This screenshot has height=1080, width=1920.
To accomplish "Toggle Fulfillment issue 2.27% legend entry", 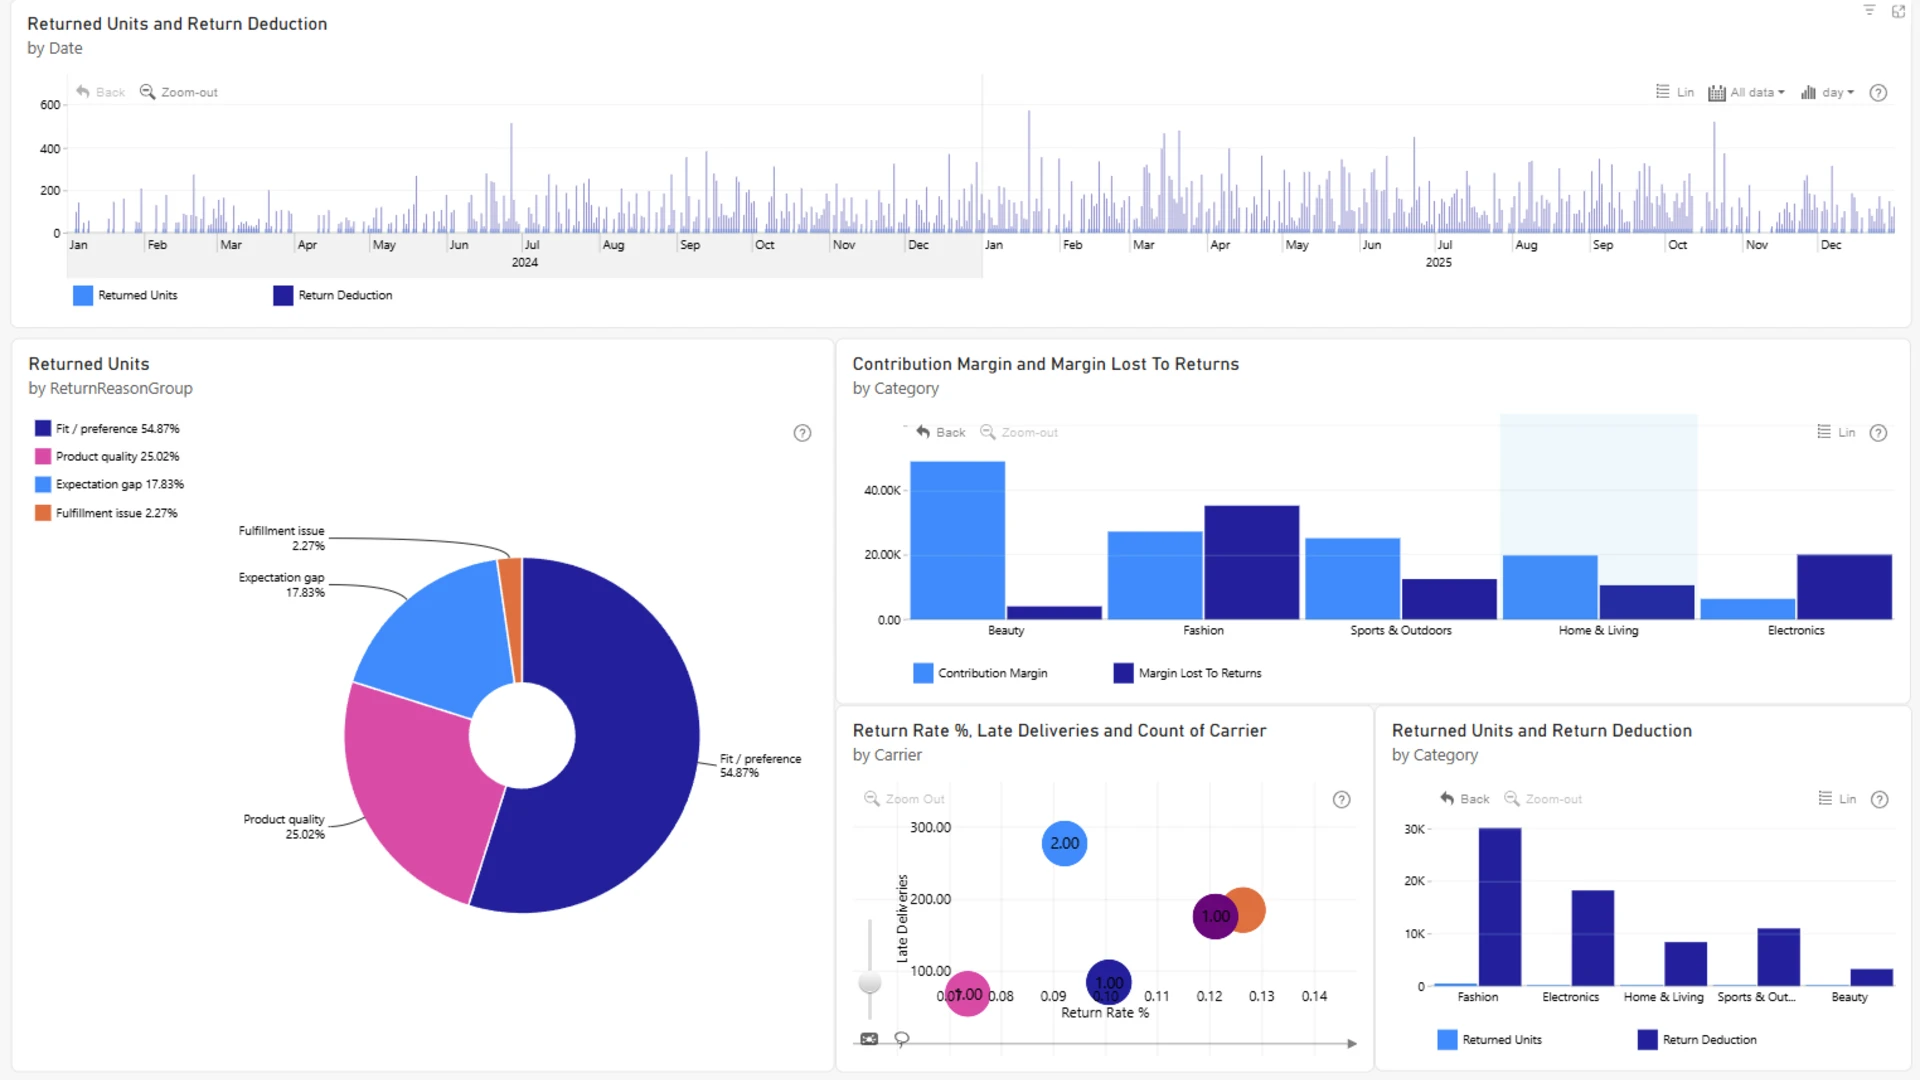I will [x=106, y=513].
